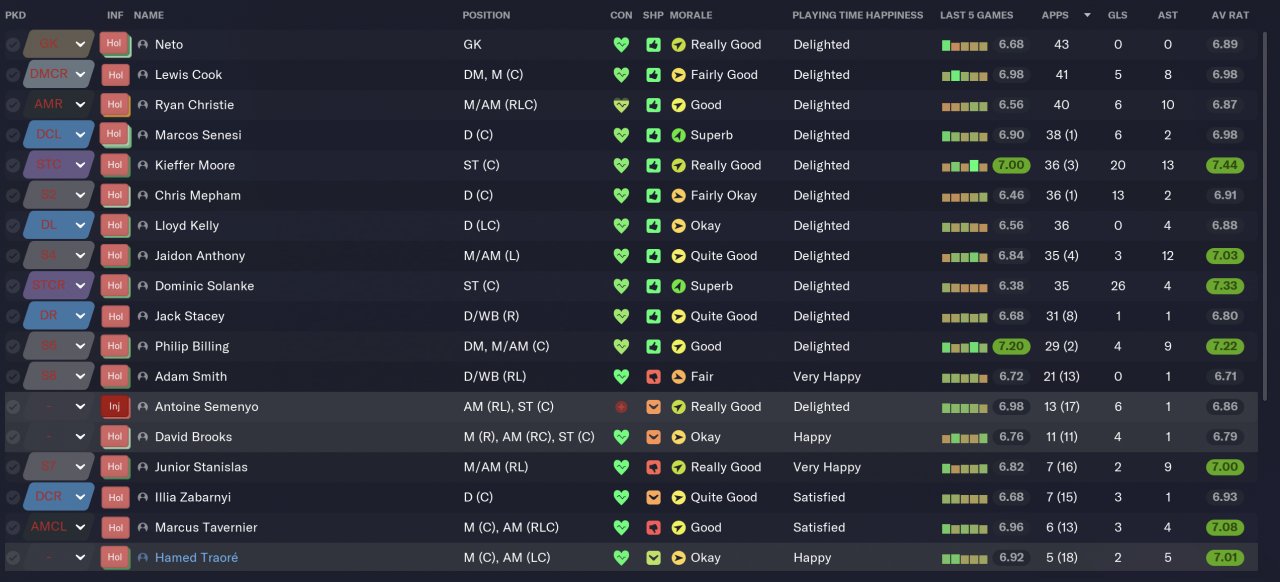Image resolution: width=1280 pixels, height=582 pixels.
Task: Toggle the selection checkbox for Hamed Traoré
Action: coord(12,558)
